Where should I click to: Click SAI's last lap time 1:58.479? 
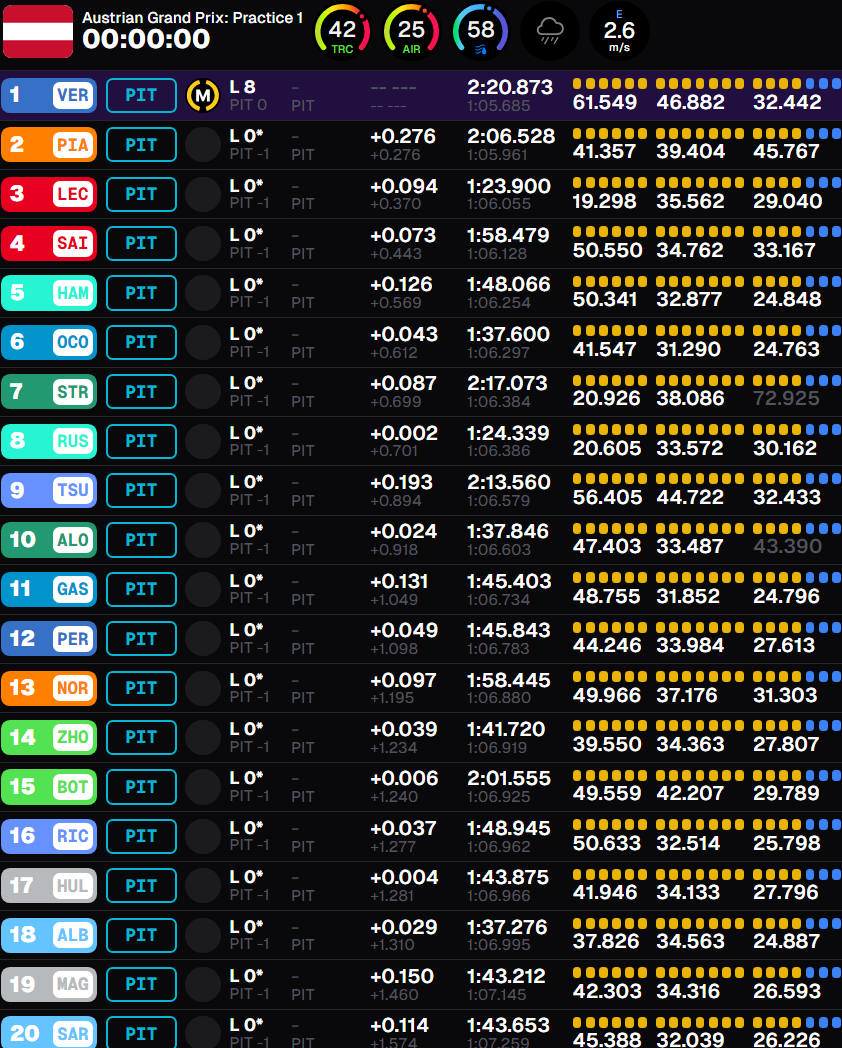click(x=508, y=235)
